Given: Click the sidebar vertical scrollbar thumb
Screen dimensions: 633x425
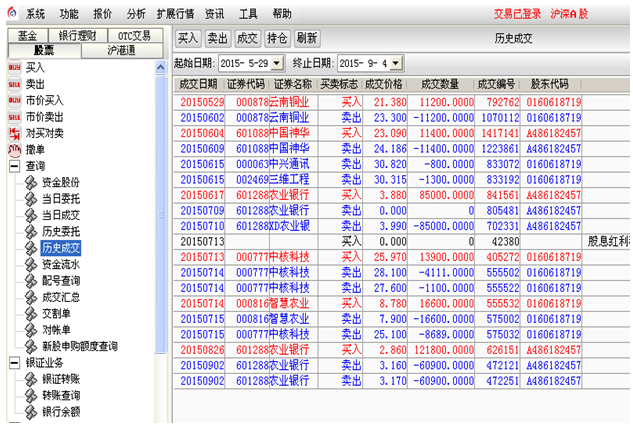Looking at the screenshot, I should [x=161, y=214].
